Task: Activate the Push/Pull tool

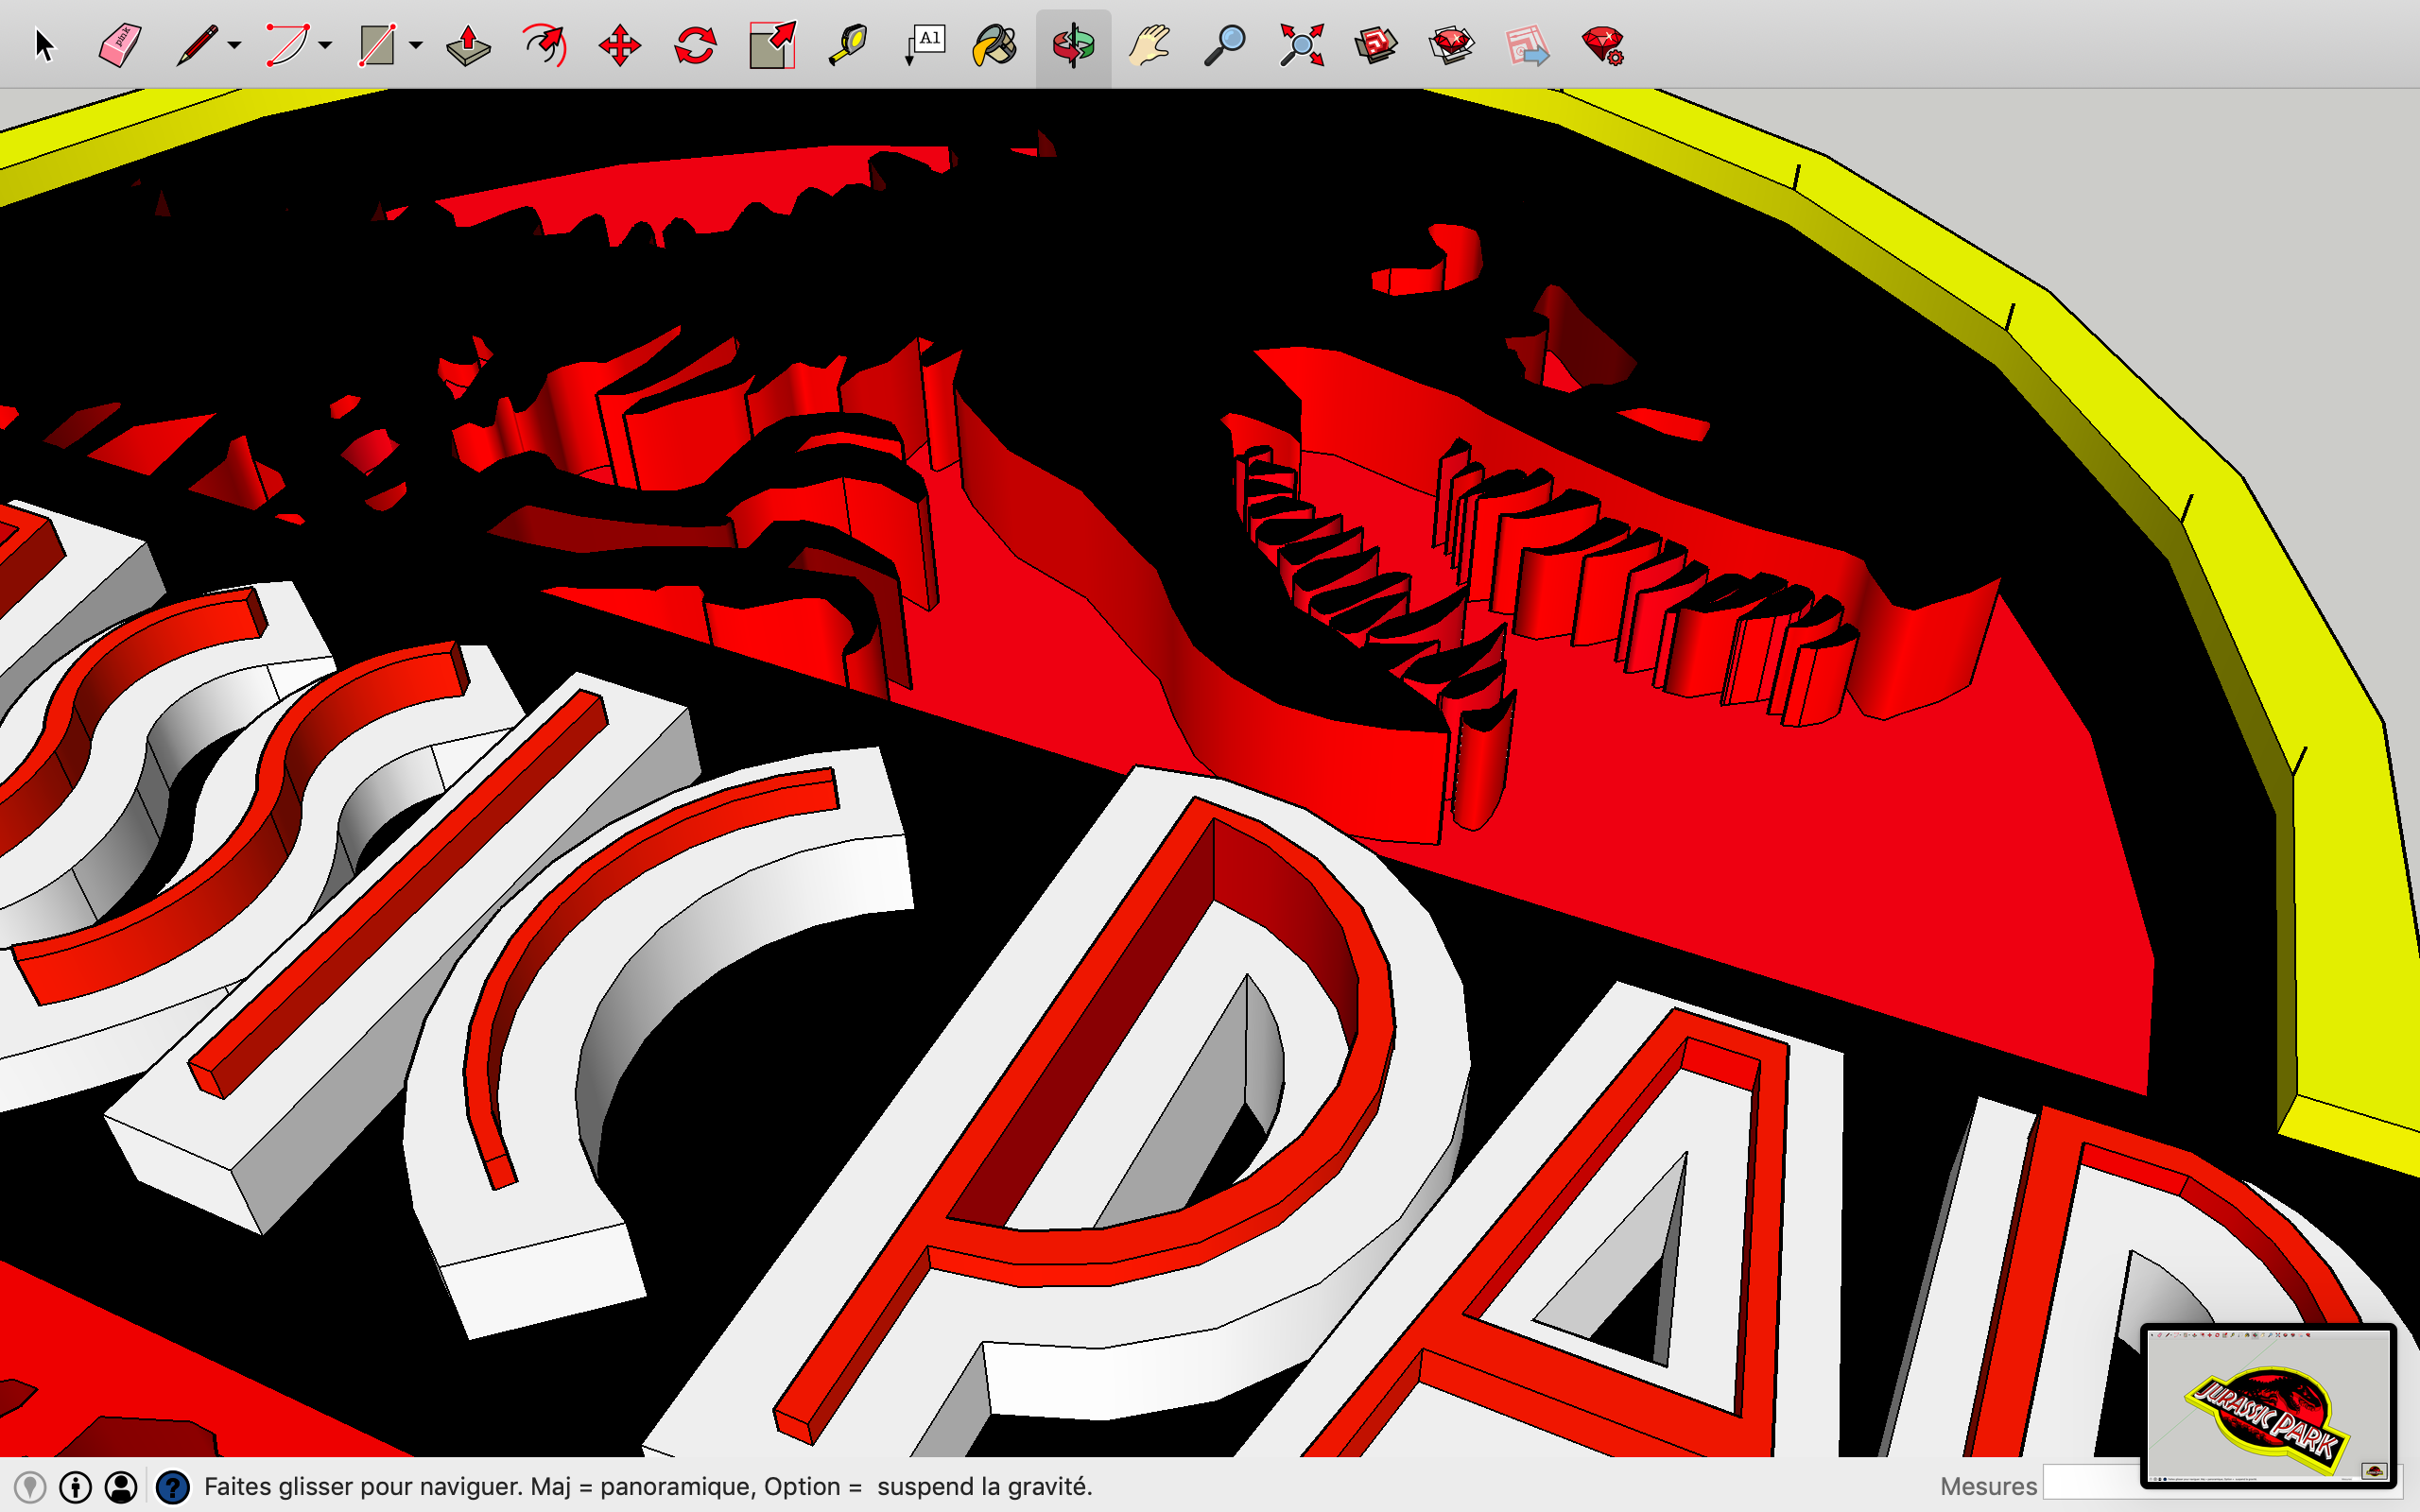Action: pyautogui.click(x=468, y=45)
